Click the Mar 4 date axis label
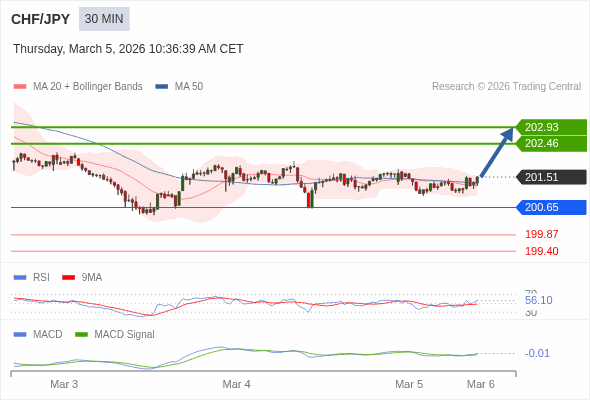 coord(236,384)
